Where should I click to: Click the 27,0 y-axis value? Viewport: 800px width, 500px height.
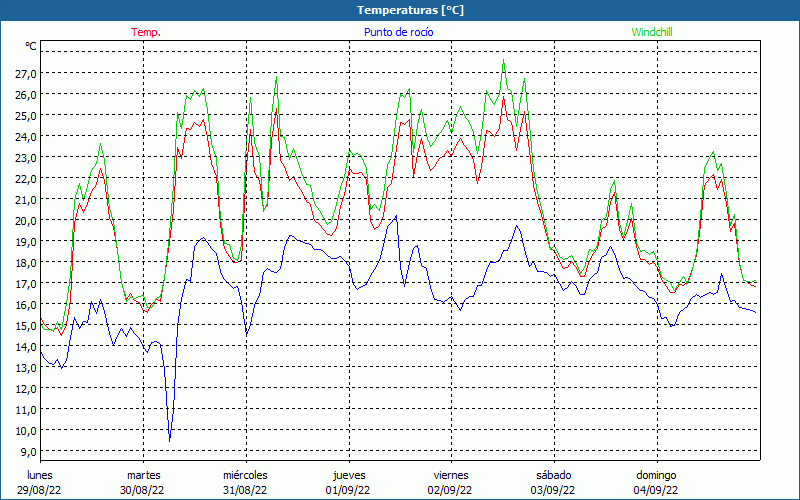coord(26,73)
